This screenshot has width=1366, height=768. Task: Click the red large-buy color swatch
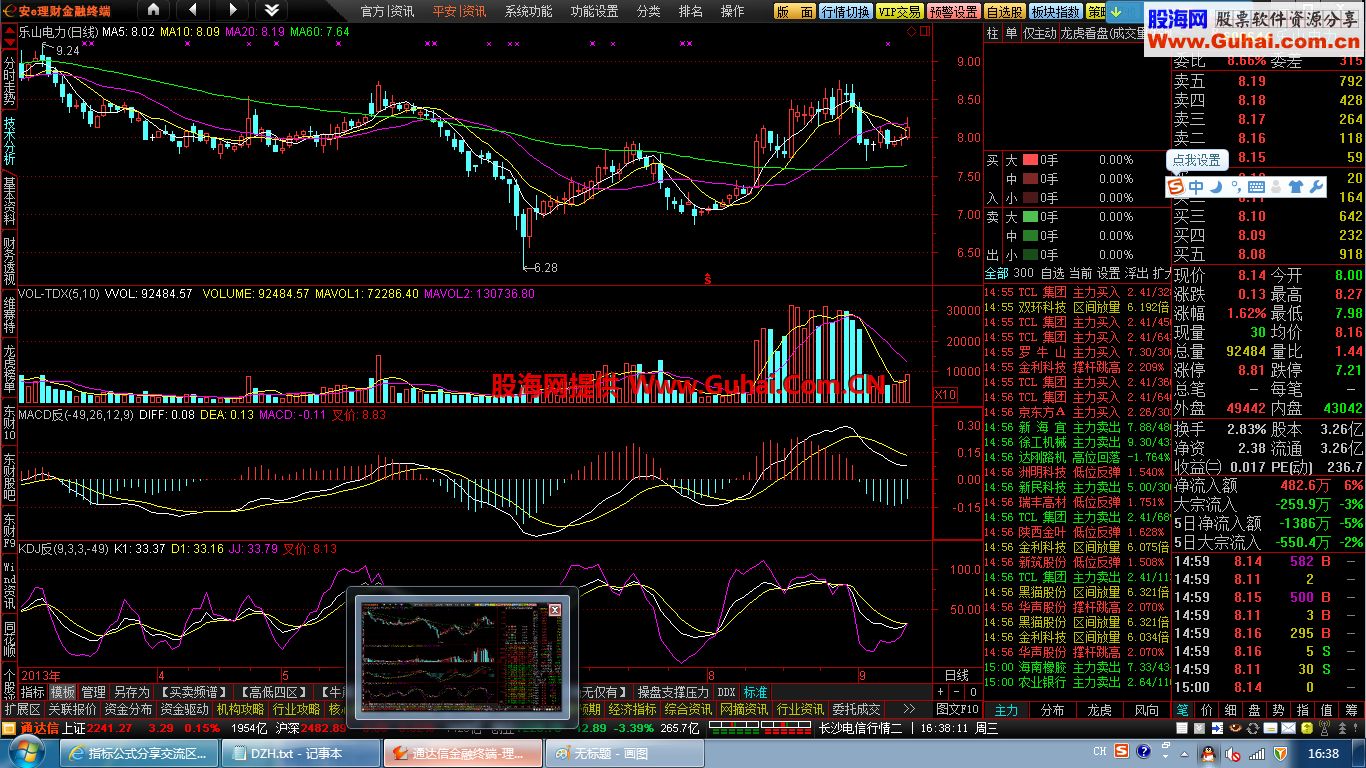coord(1029,160)
